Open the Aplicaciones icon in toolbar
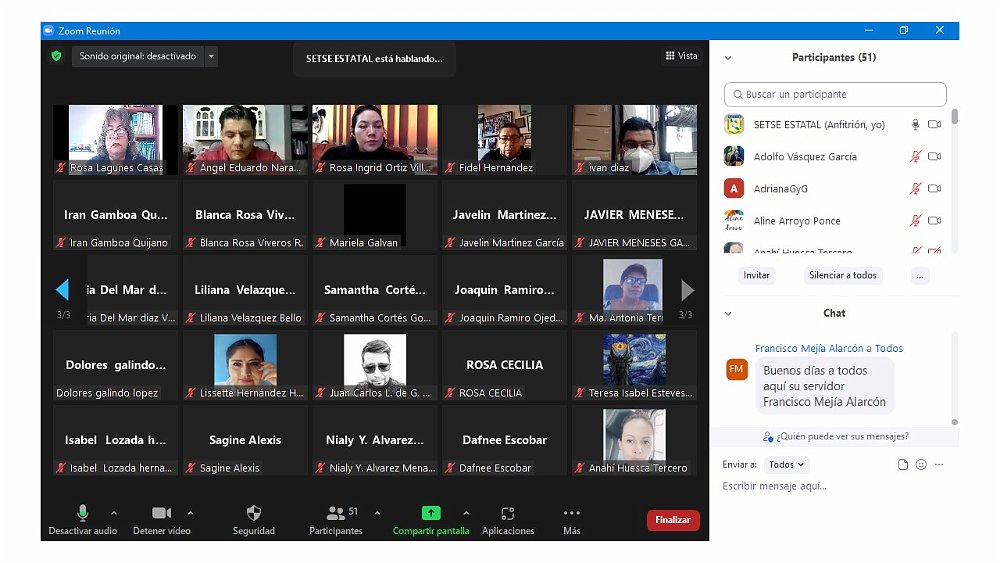1000x563 pixels. tap(507, 513)
